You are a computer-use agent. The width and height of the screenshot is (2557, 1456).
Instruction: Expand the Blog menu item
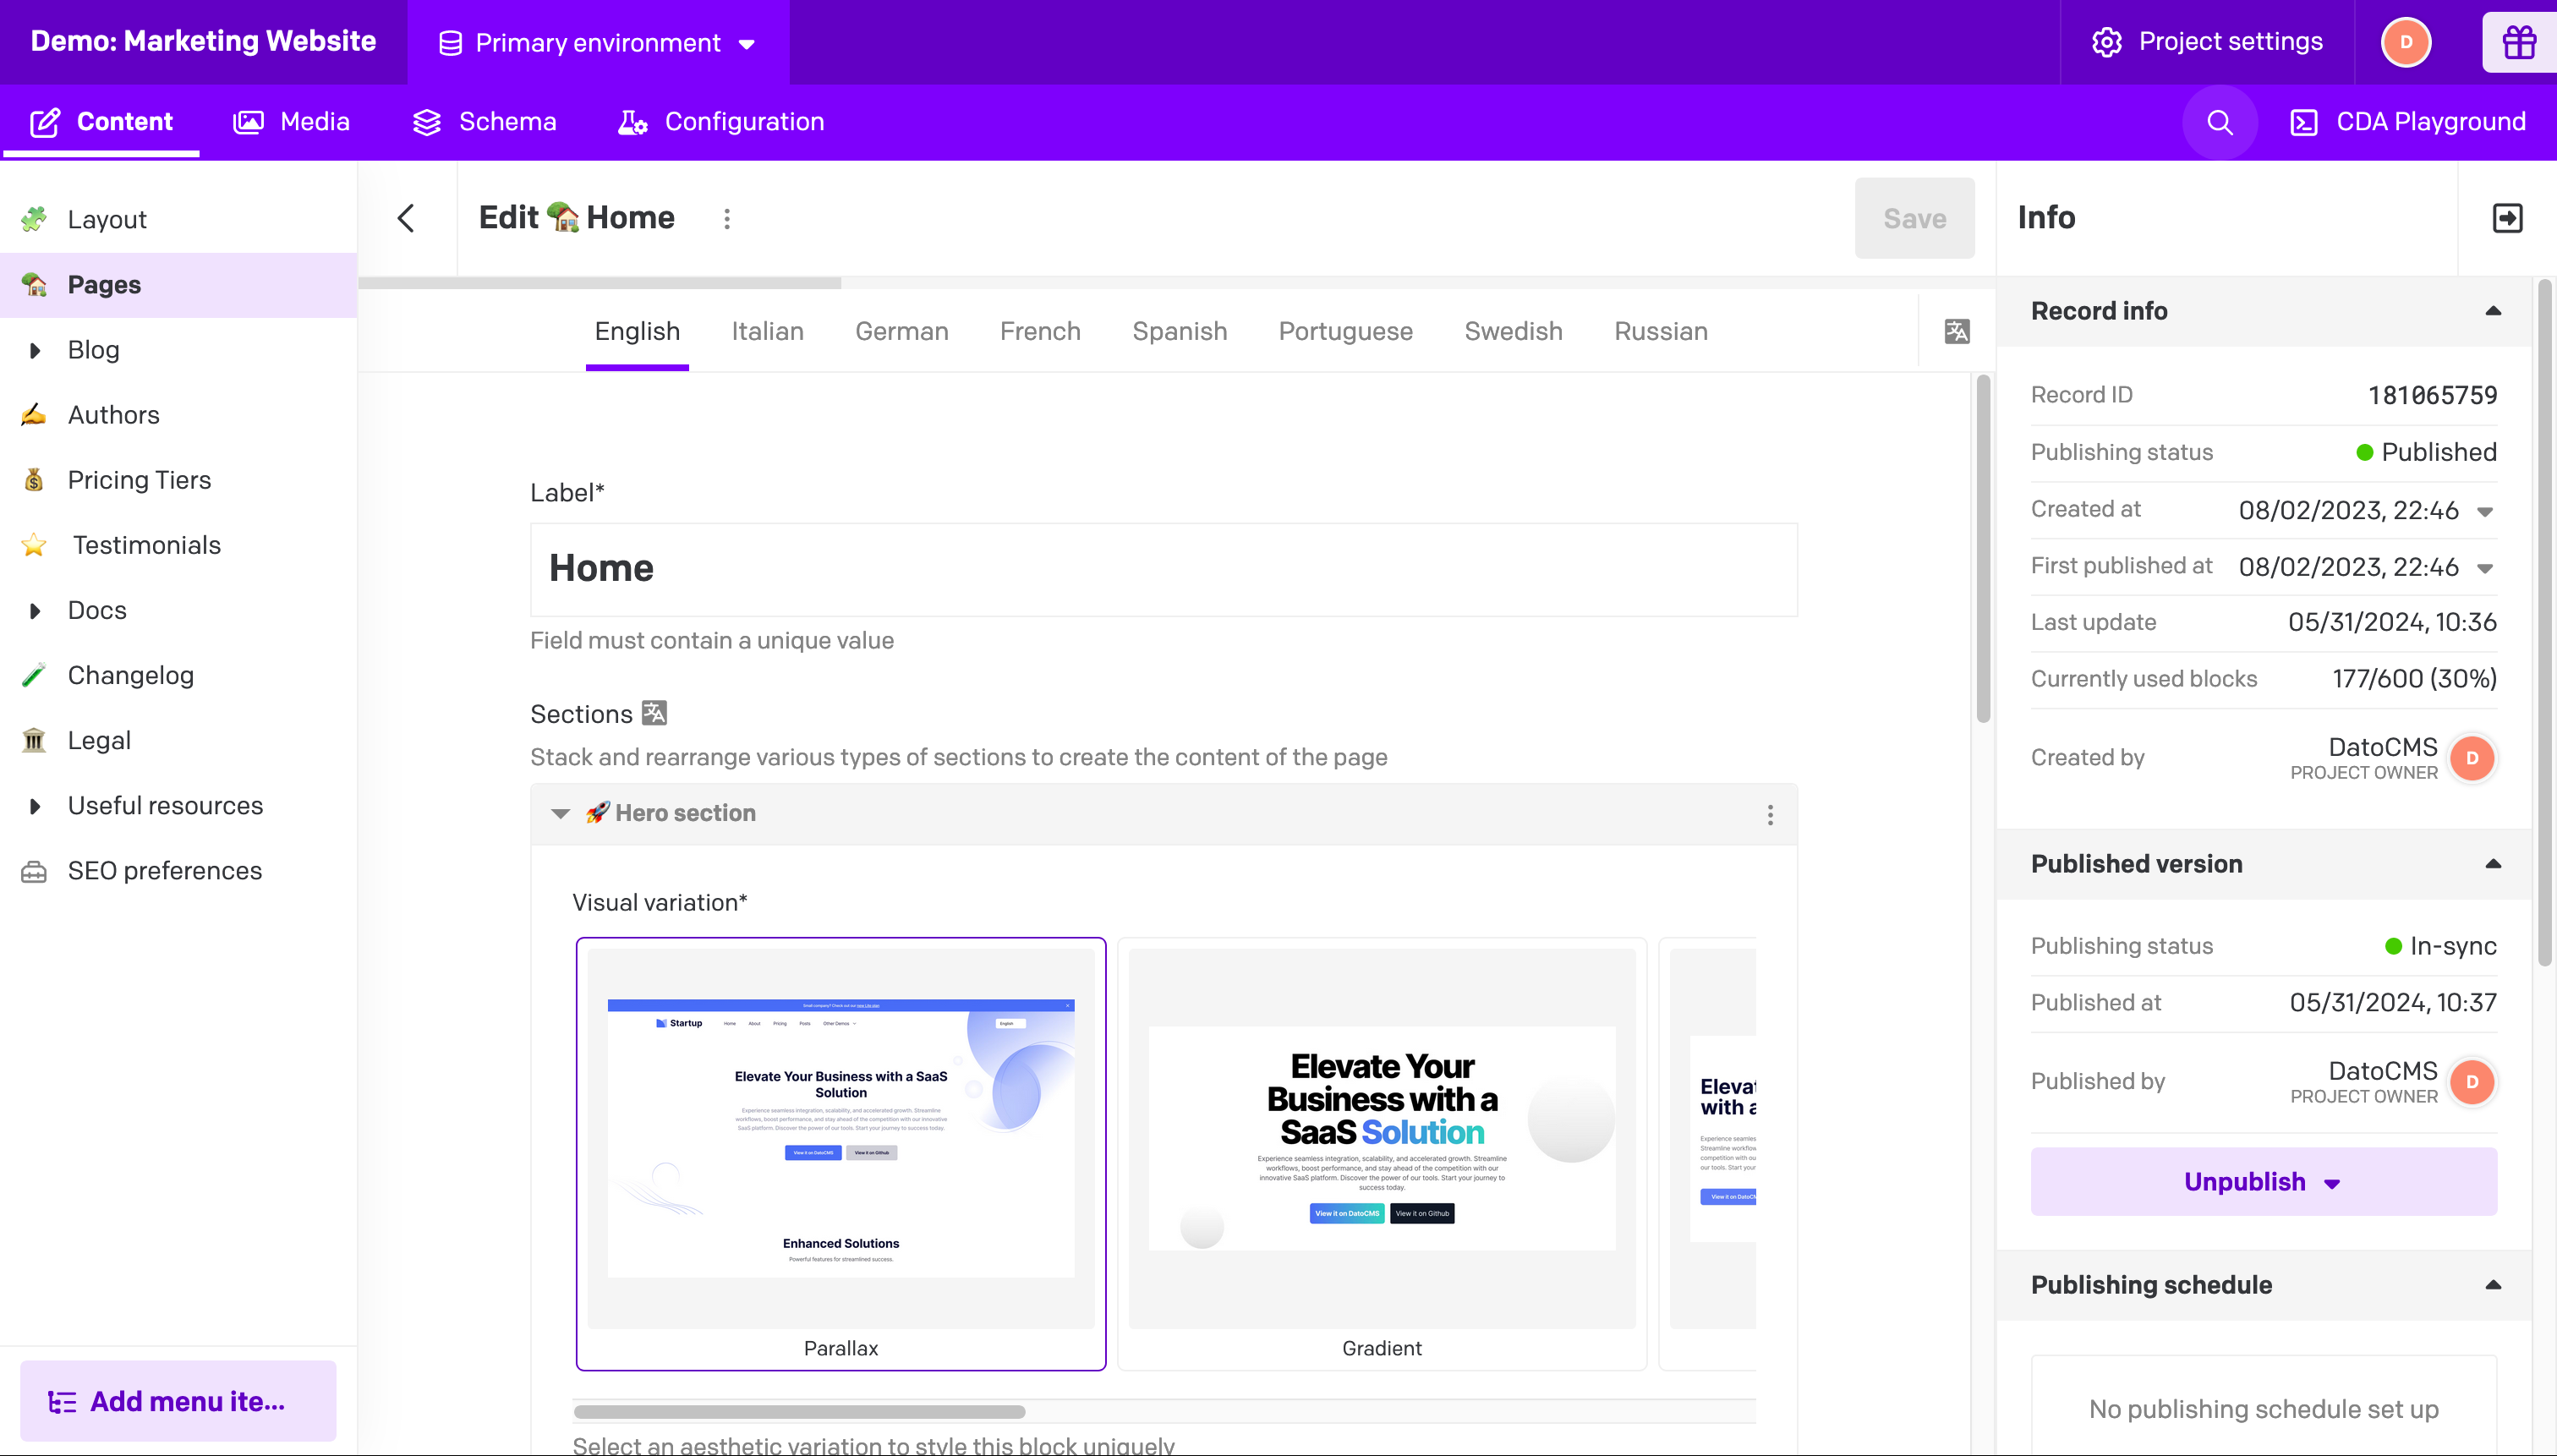pyautogui.click(x=36, y=350)
